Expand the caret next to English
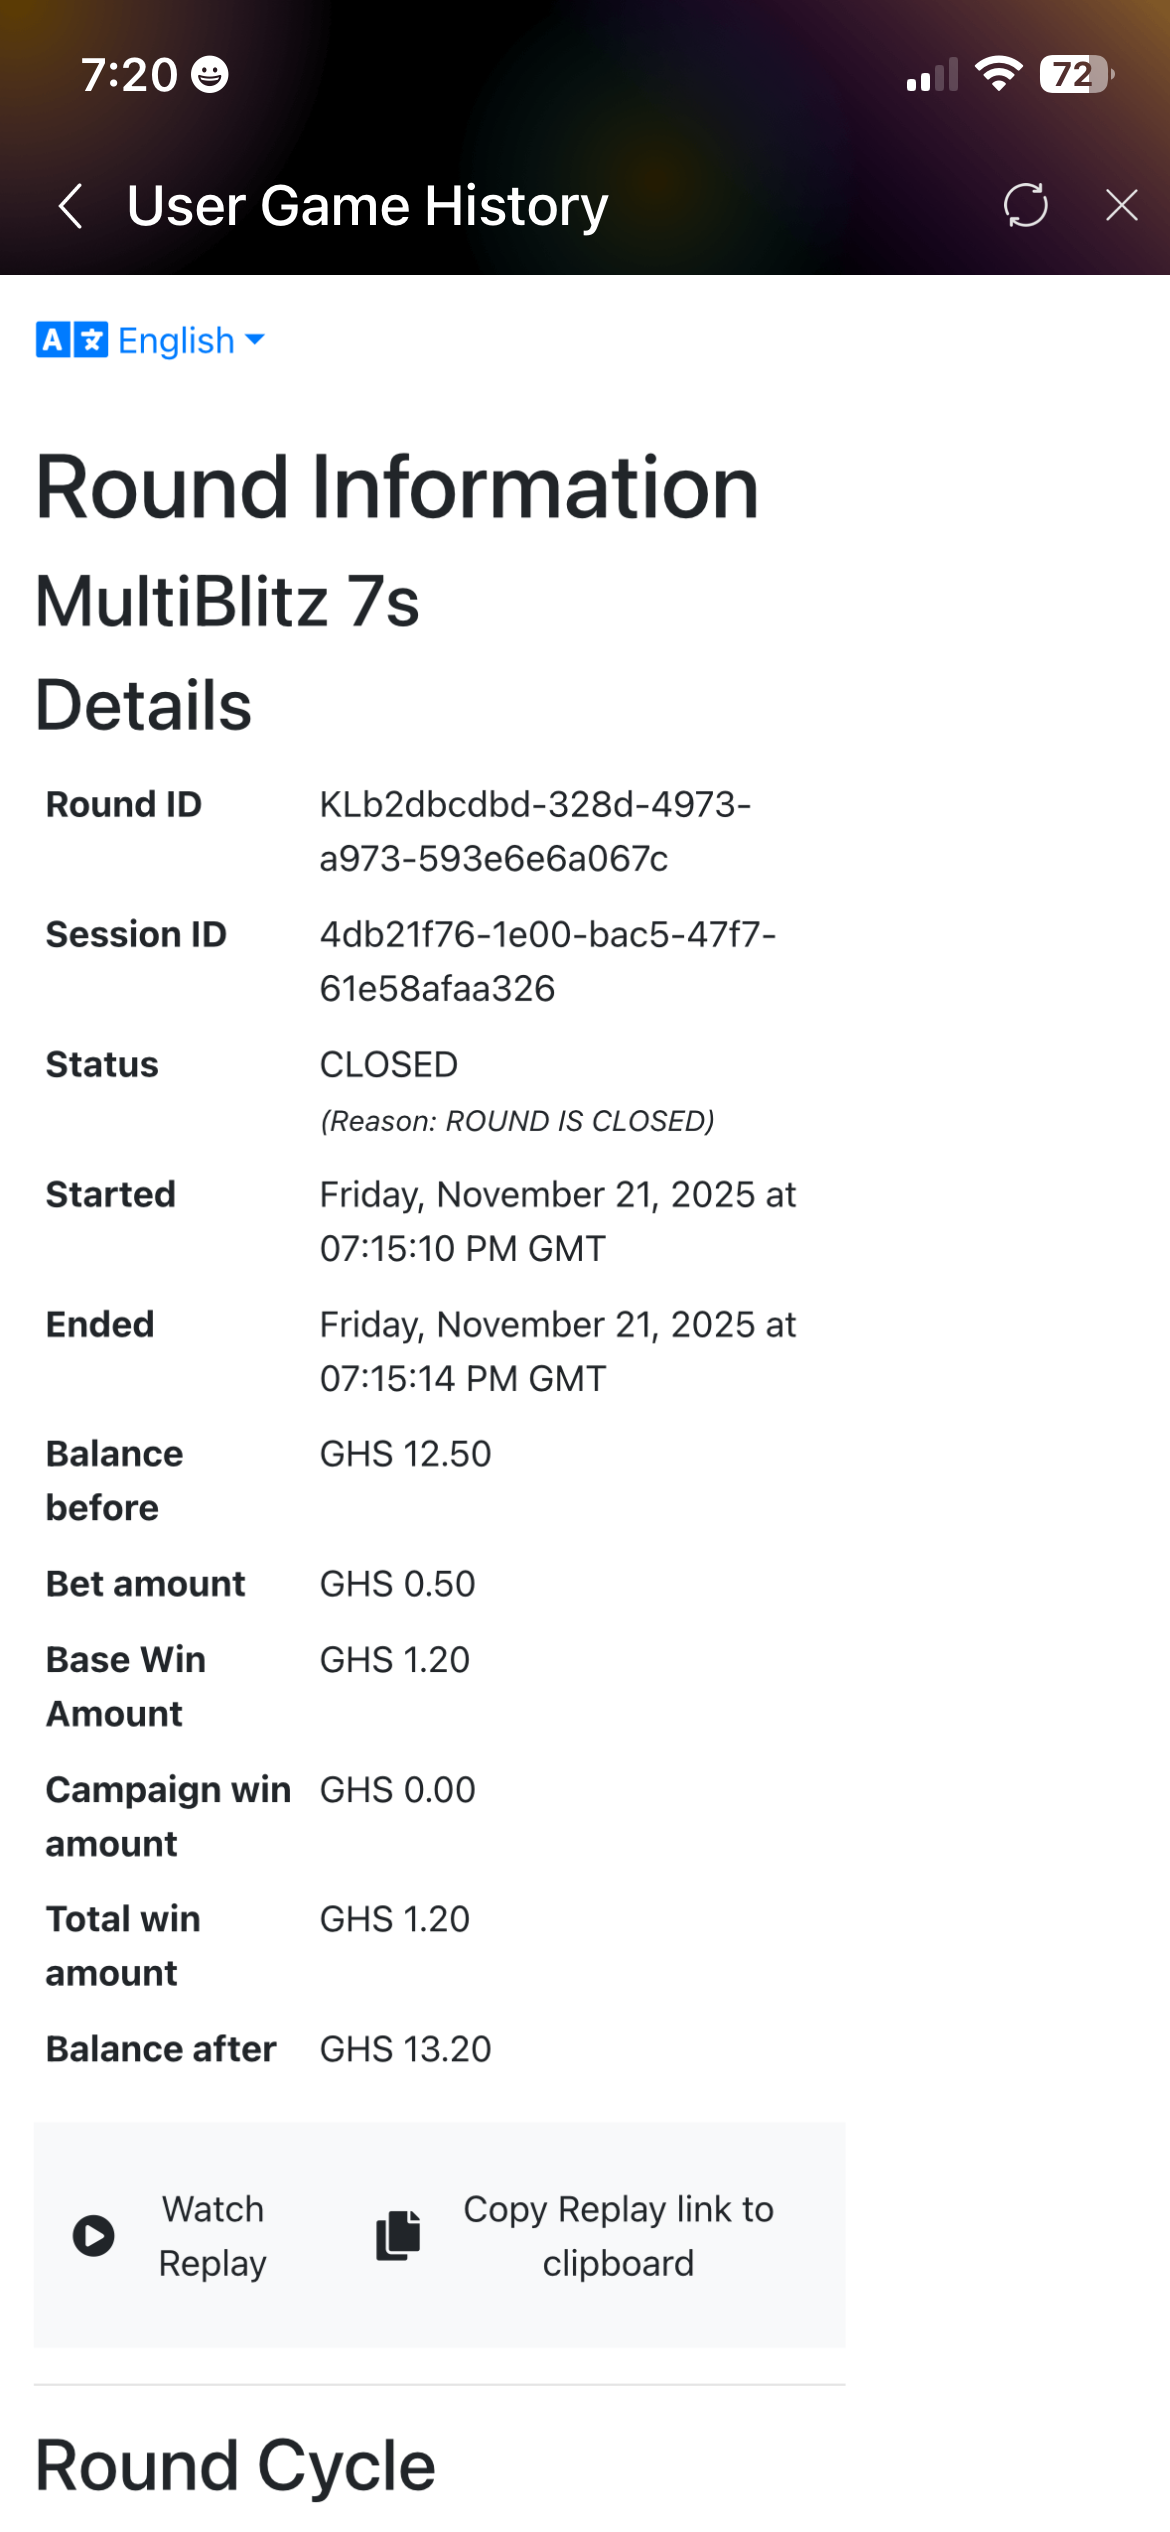Screen dimensions: 1170x2532 pyautogui.click(x=255, y=340)
